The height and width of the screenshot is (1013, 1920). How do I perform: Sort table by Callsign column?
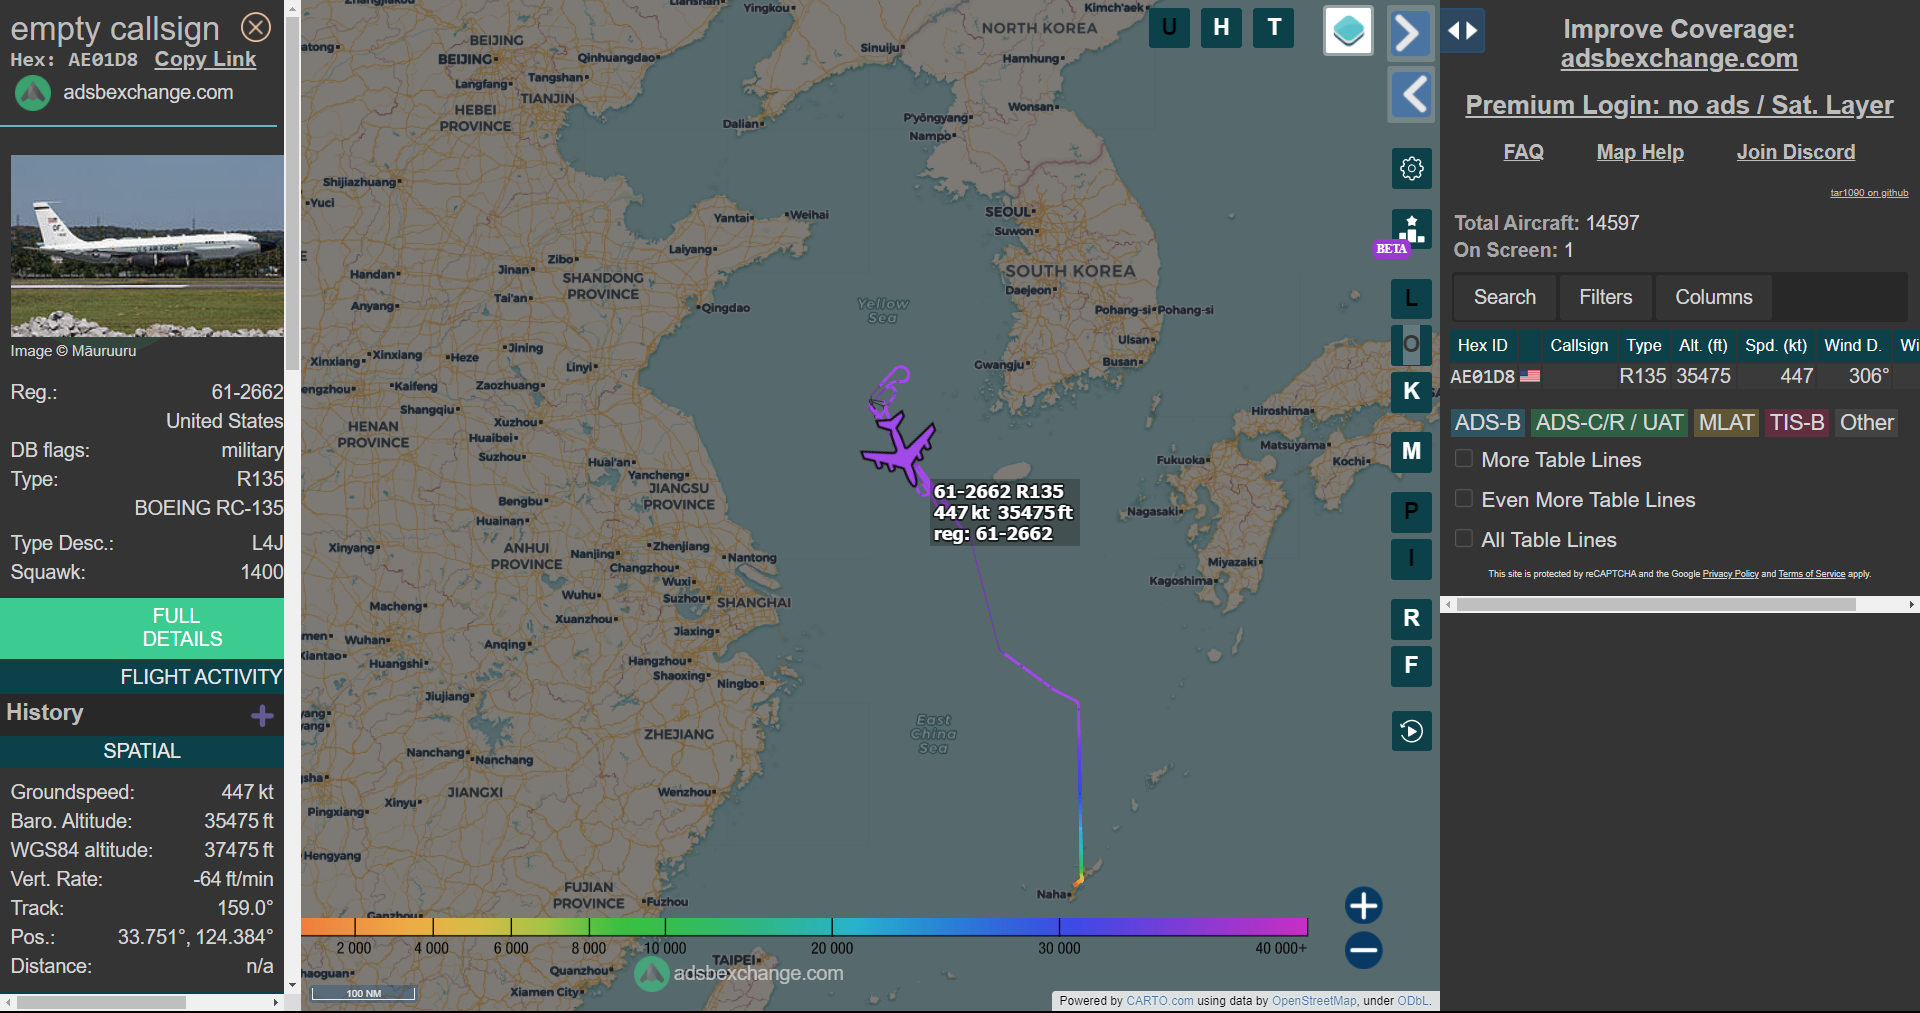click(1579, 345)
